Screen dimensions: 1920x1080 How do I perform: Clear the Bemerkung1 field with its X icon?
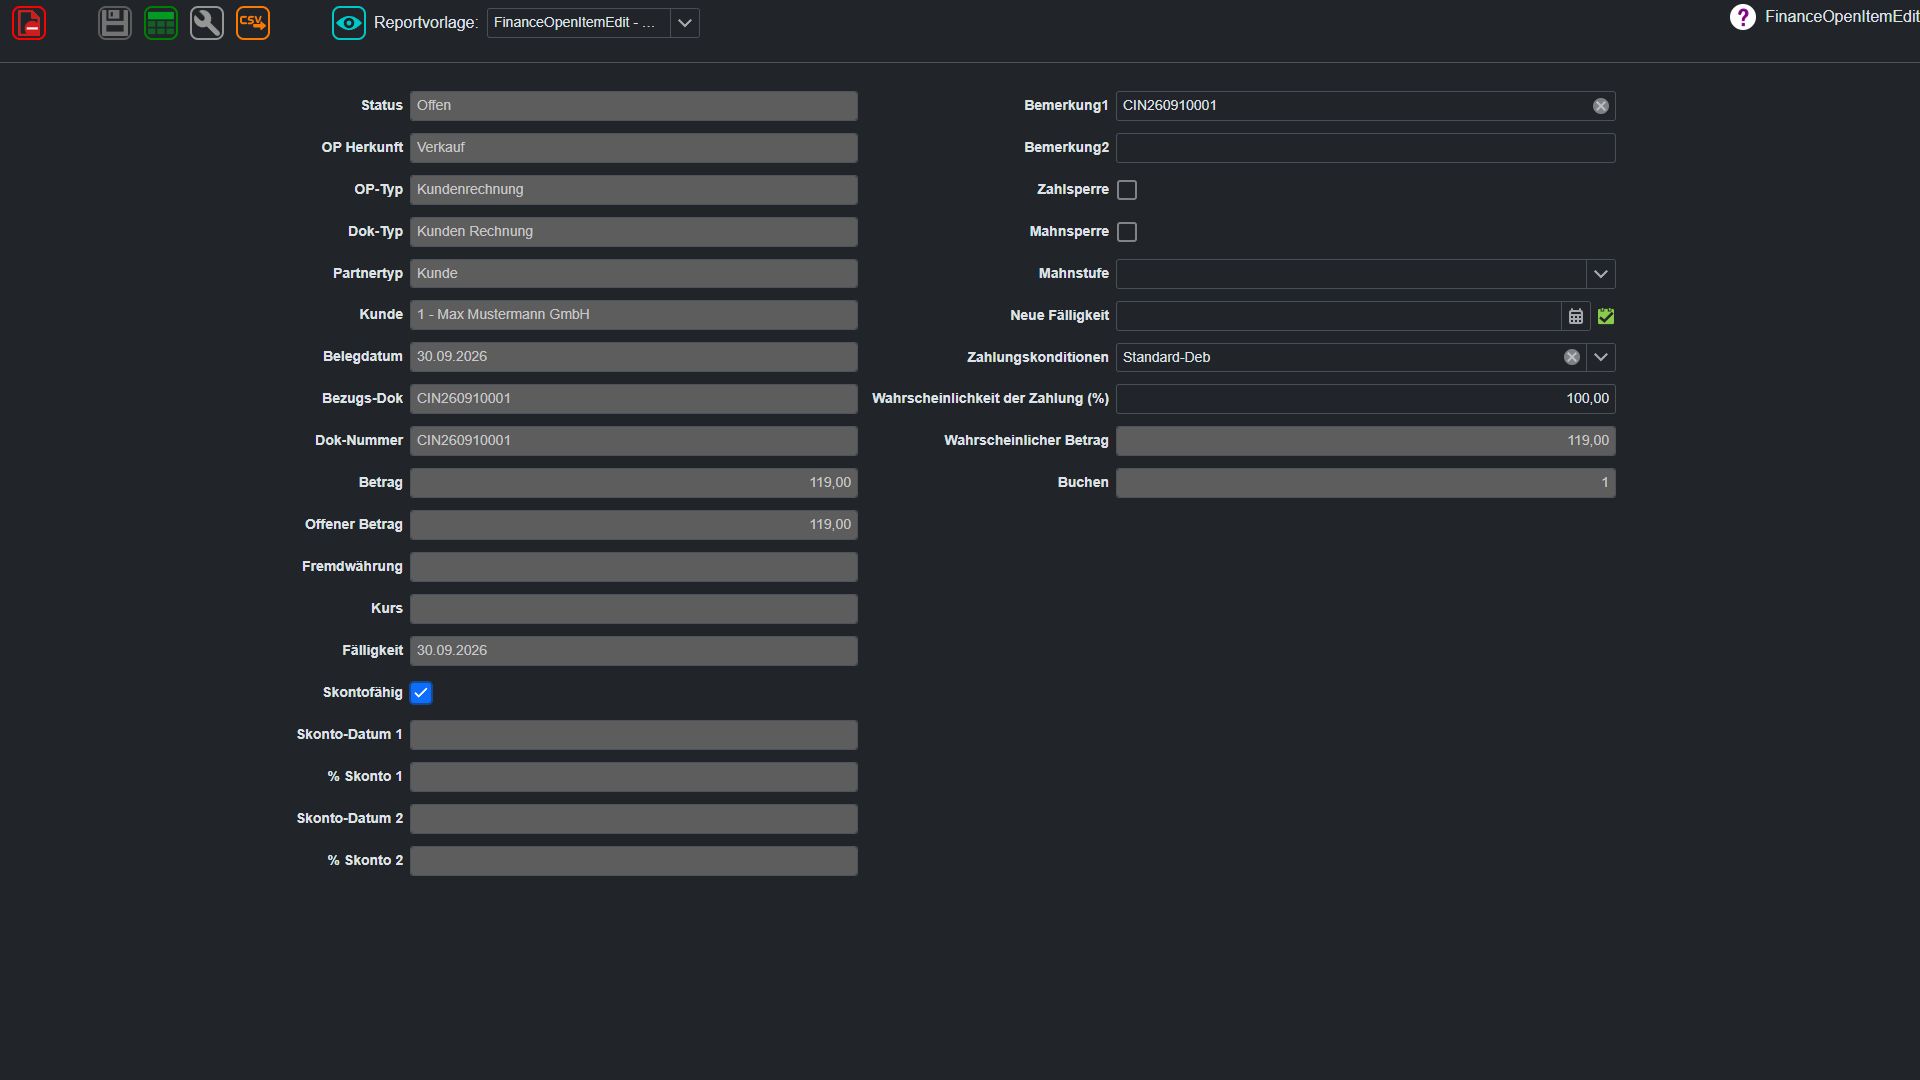(x=1601, y=106)
